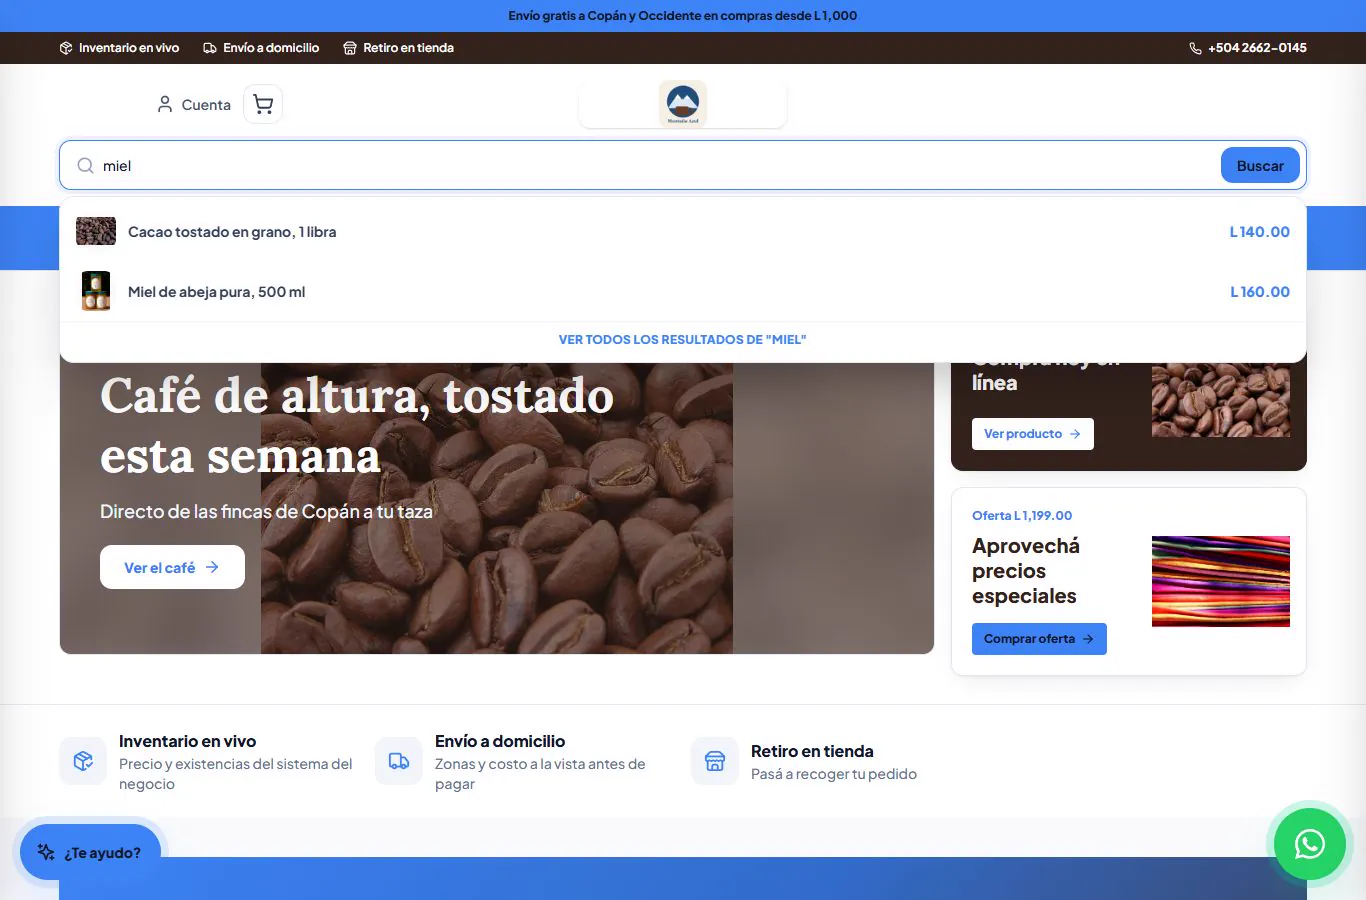Click the coffee beans product card image

click(x=1221, y=399)
